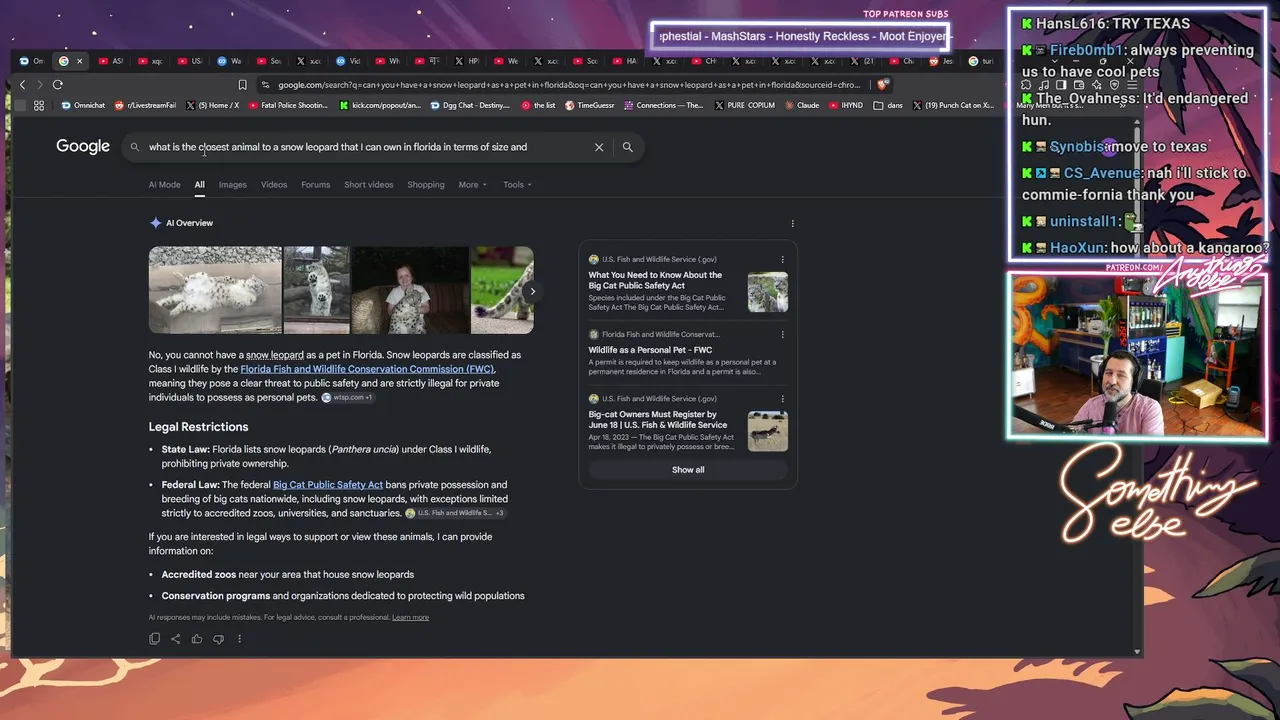Reload the Google search page
This screenshot has width=1280, height=720.
point(57,85)
